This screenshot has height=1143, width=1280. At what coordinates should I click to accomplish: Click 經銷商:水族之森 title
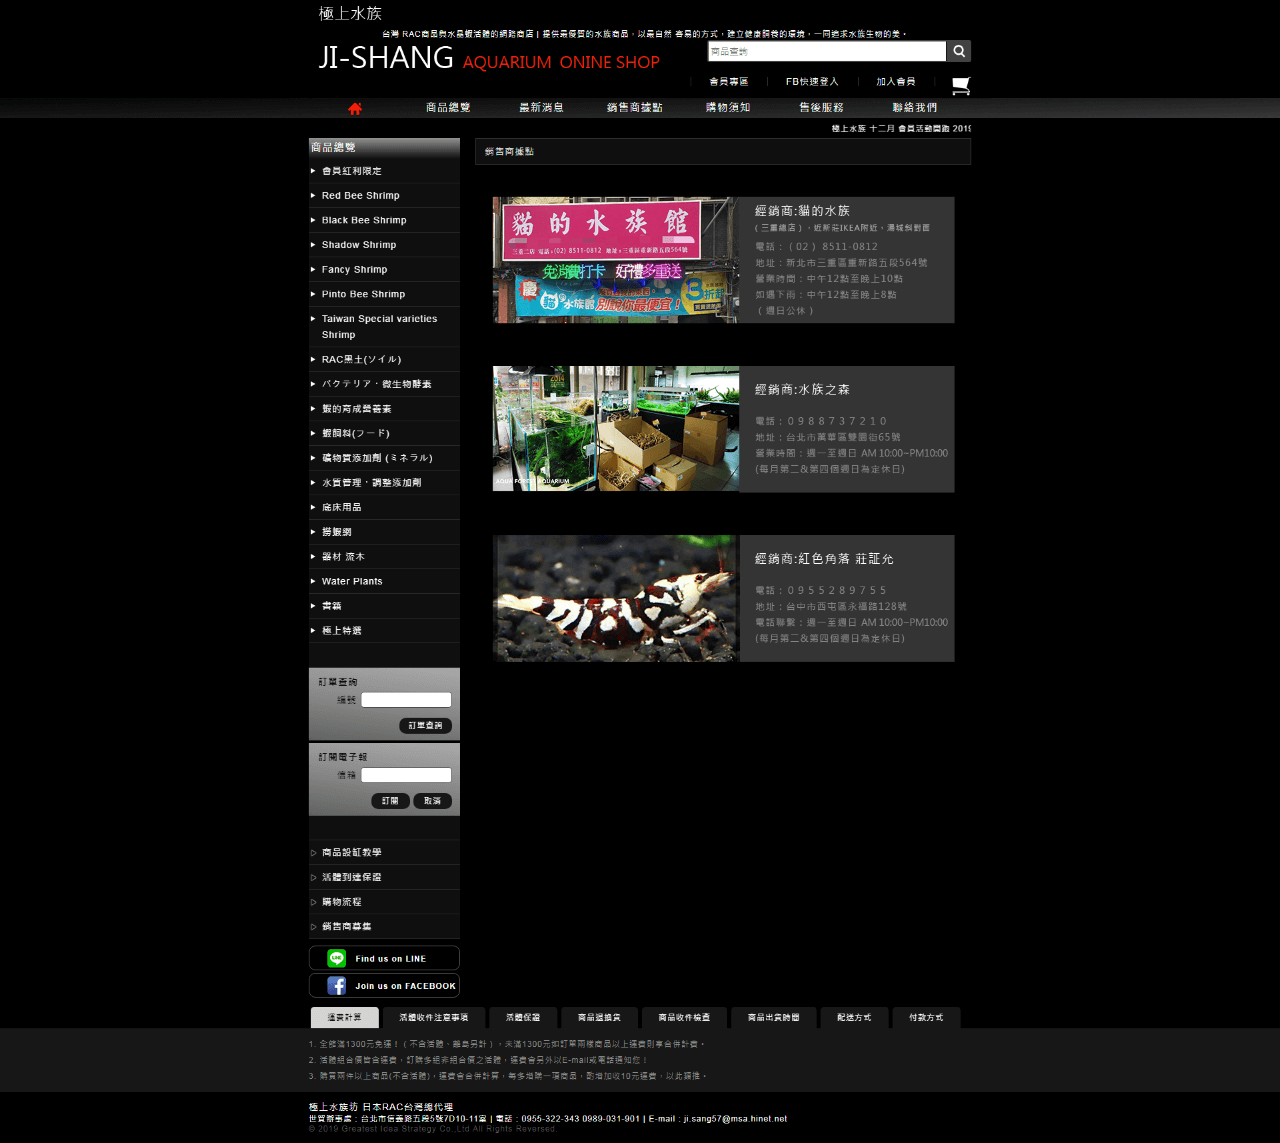(x=802, y=390)
